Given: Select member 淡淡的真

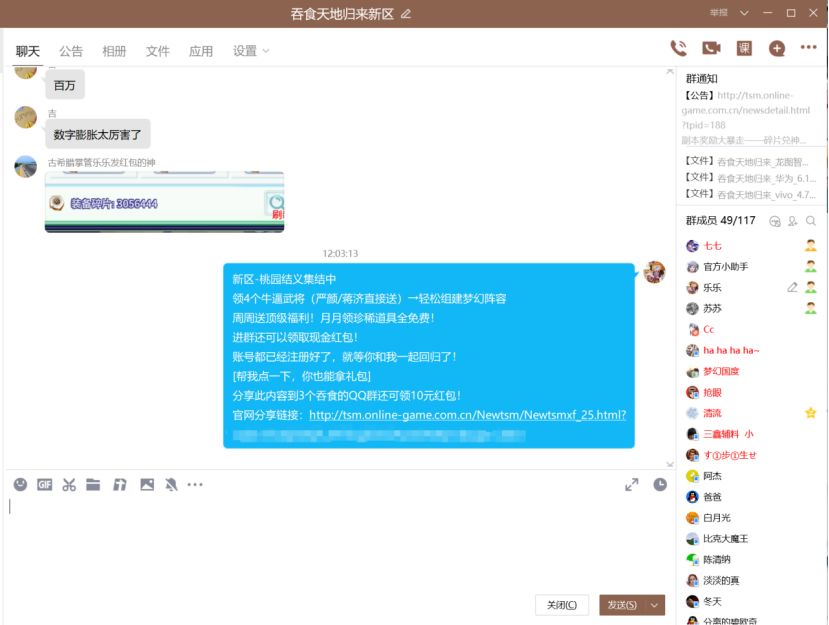Looking at the screenshot, I should click(x=751, y=580).
